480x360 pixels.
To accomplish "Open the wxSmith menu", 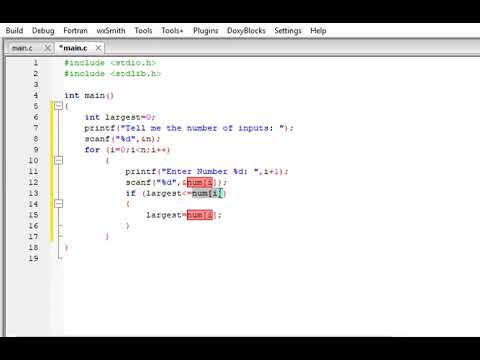I will tap(111, 31).
